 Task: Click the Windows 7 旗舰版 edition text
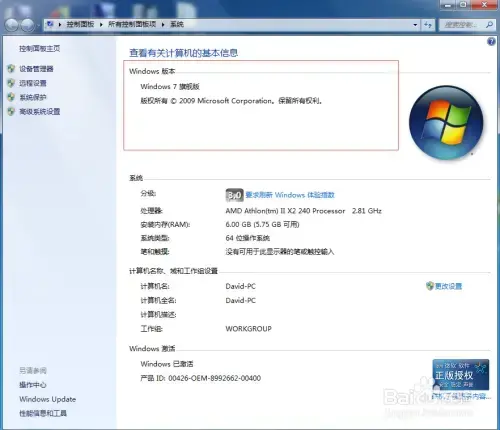170,87
